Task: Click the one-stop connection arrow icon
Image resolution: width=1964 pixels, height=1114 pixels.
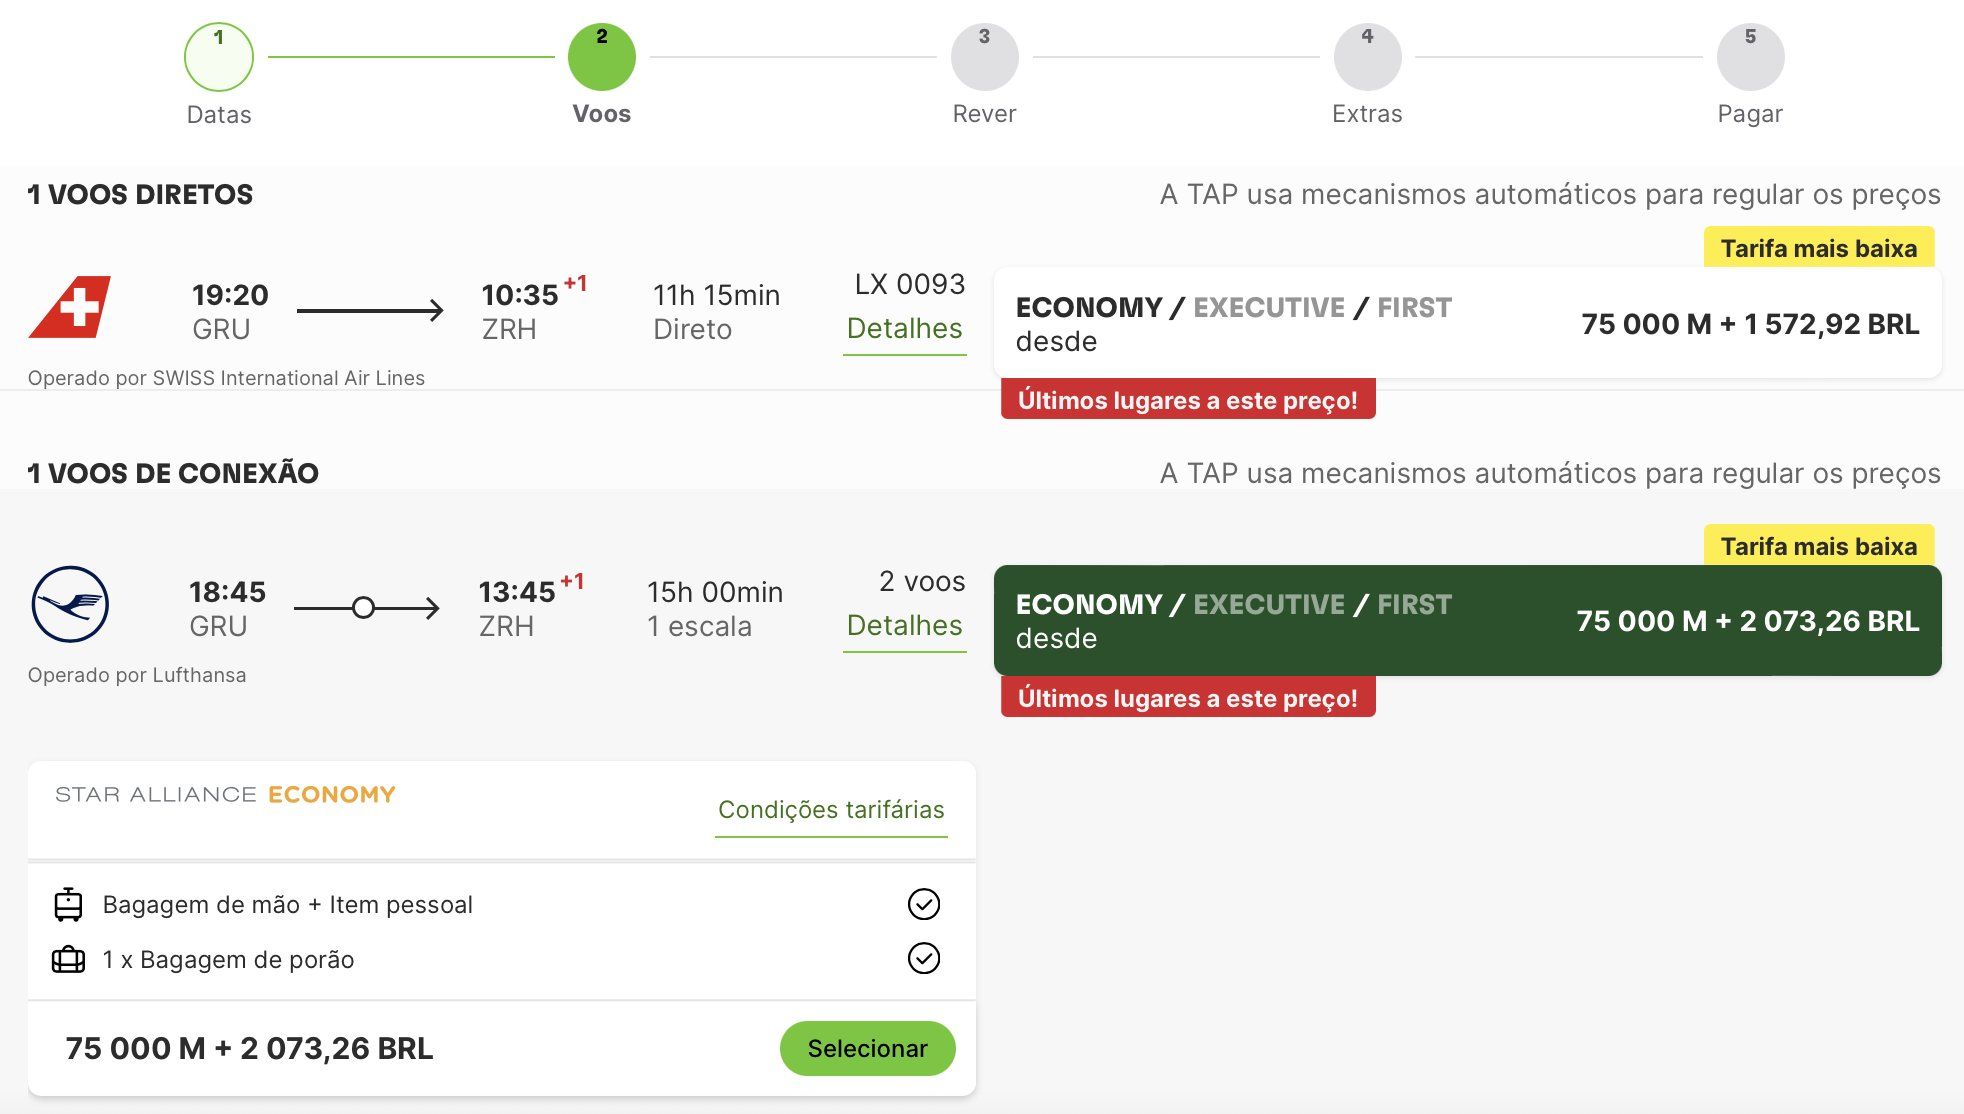Action: 366,607
